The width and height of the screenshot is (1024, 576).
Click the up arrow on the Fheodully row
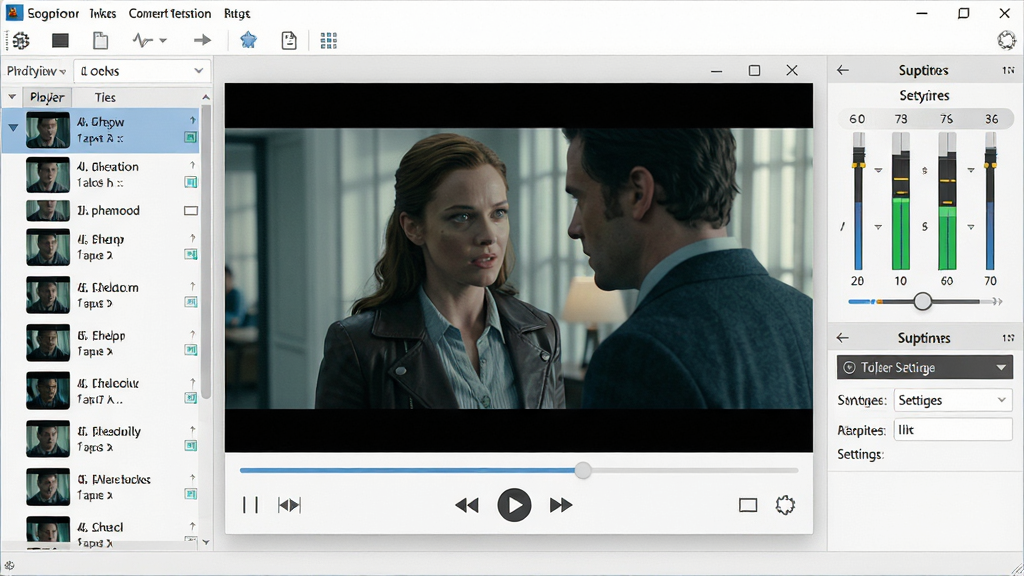(193, 430)
